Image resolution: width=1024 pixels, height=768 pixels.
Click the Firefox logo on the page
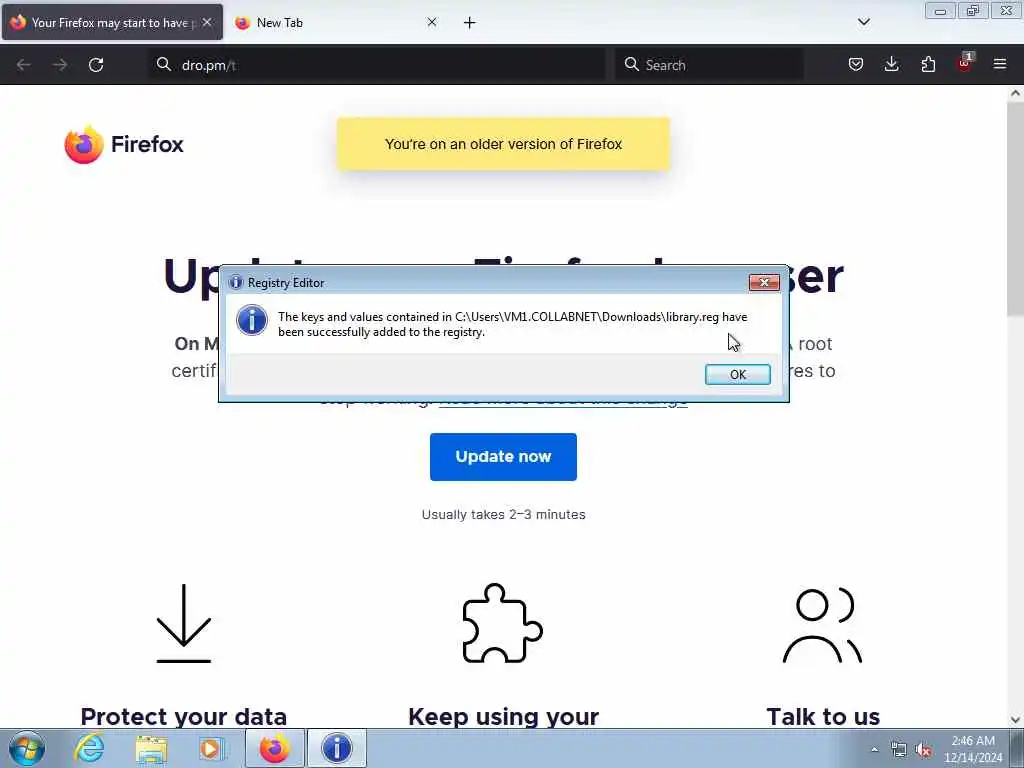coord(123,144)
